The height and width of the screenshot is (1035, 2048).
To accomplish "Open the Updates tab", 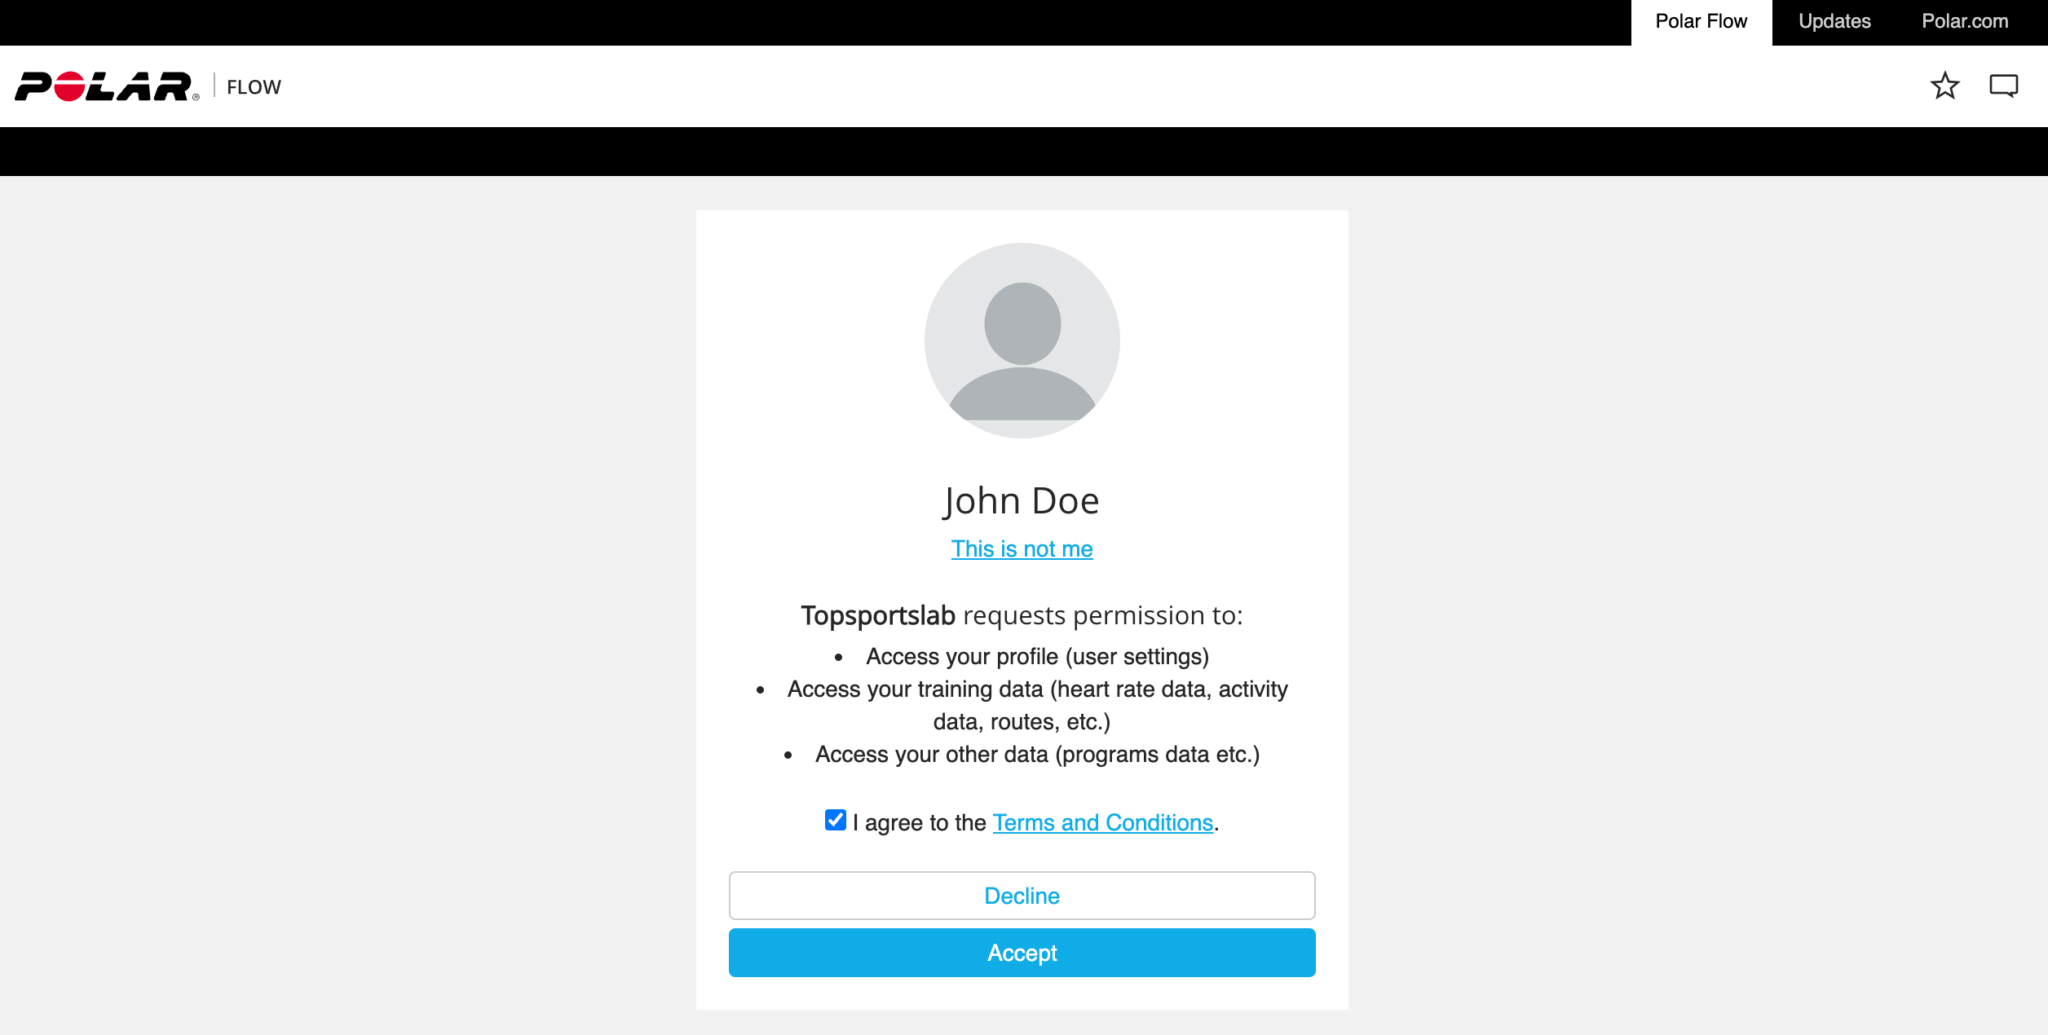I will click(x=1833, y=22).
